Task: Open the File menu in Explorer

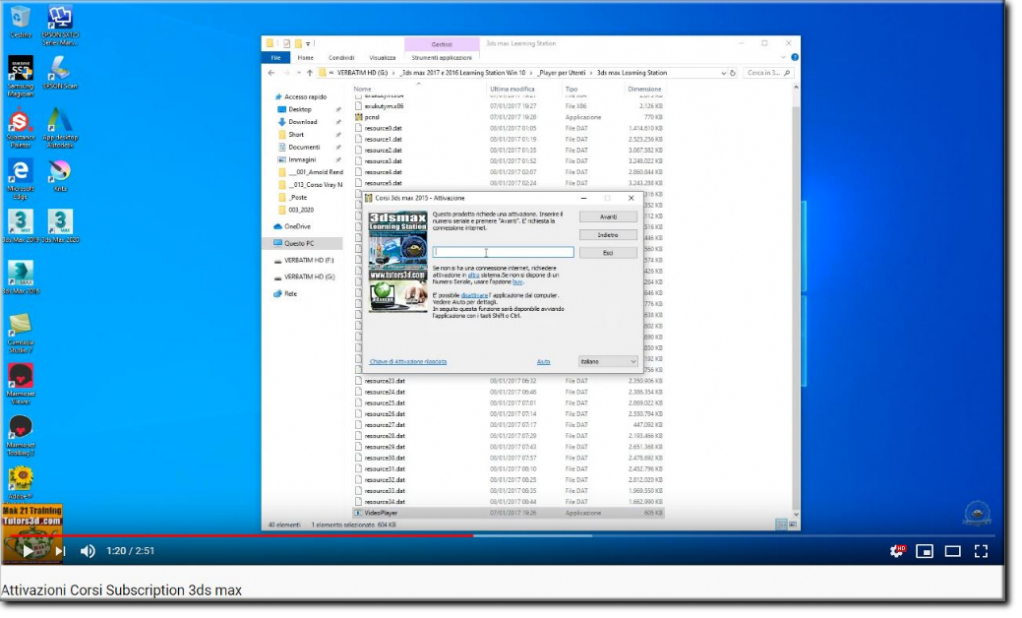Action: coord(276,57)
